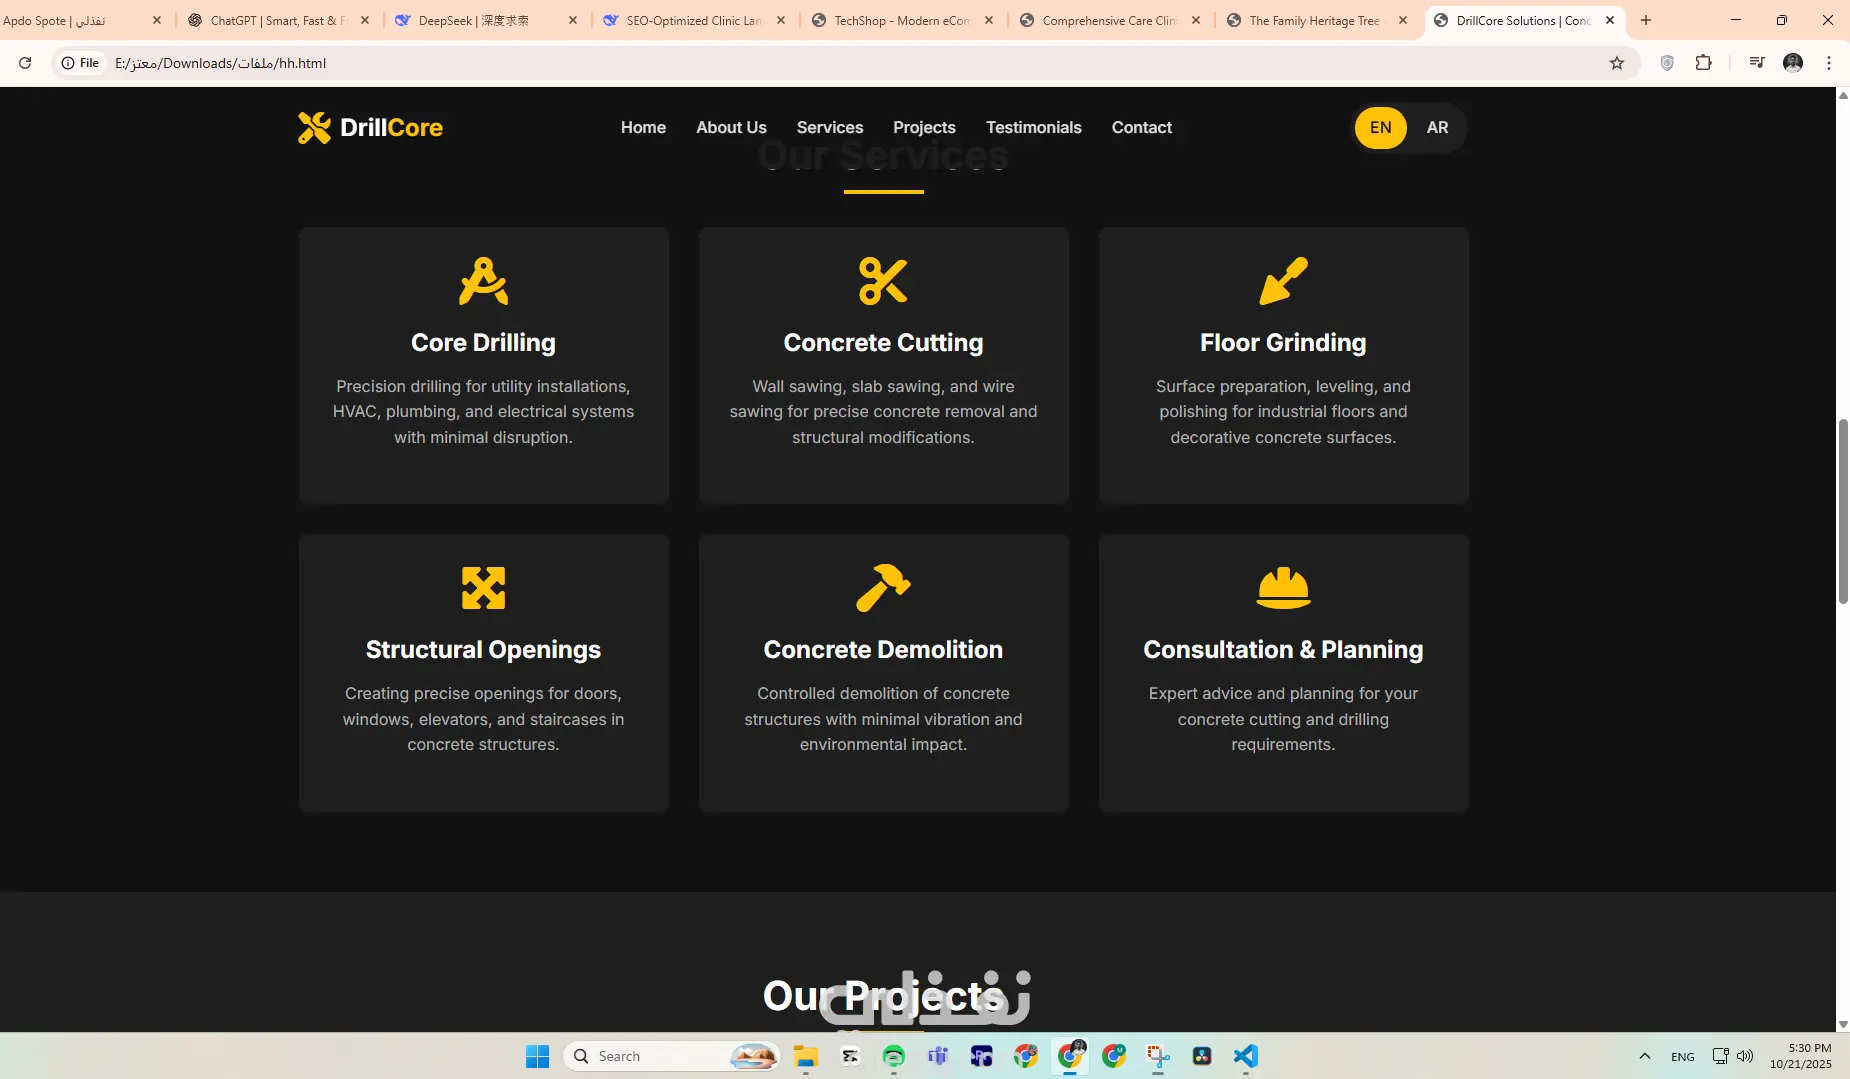1850x1079 pixels.
Task: Click the Core Drilling compass icon
Action: (x=483, y=281)
